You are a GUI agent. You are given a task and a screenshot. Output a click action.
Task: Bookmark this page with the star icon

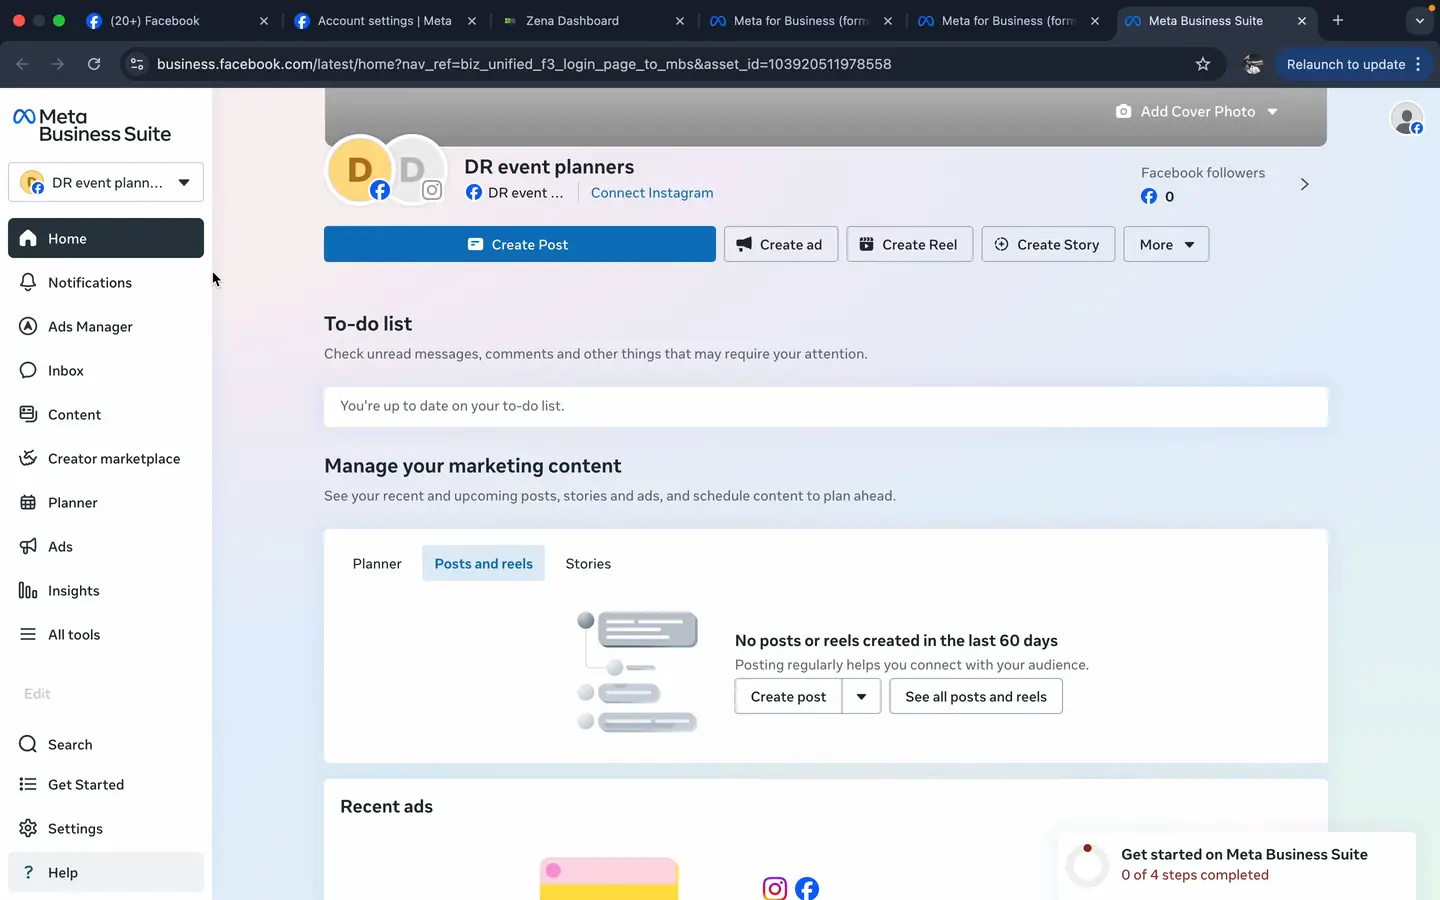point(1203,64)
